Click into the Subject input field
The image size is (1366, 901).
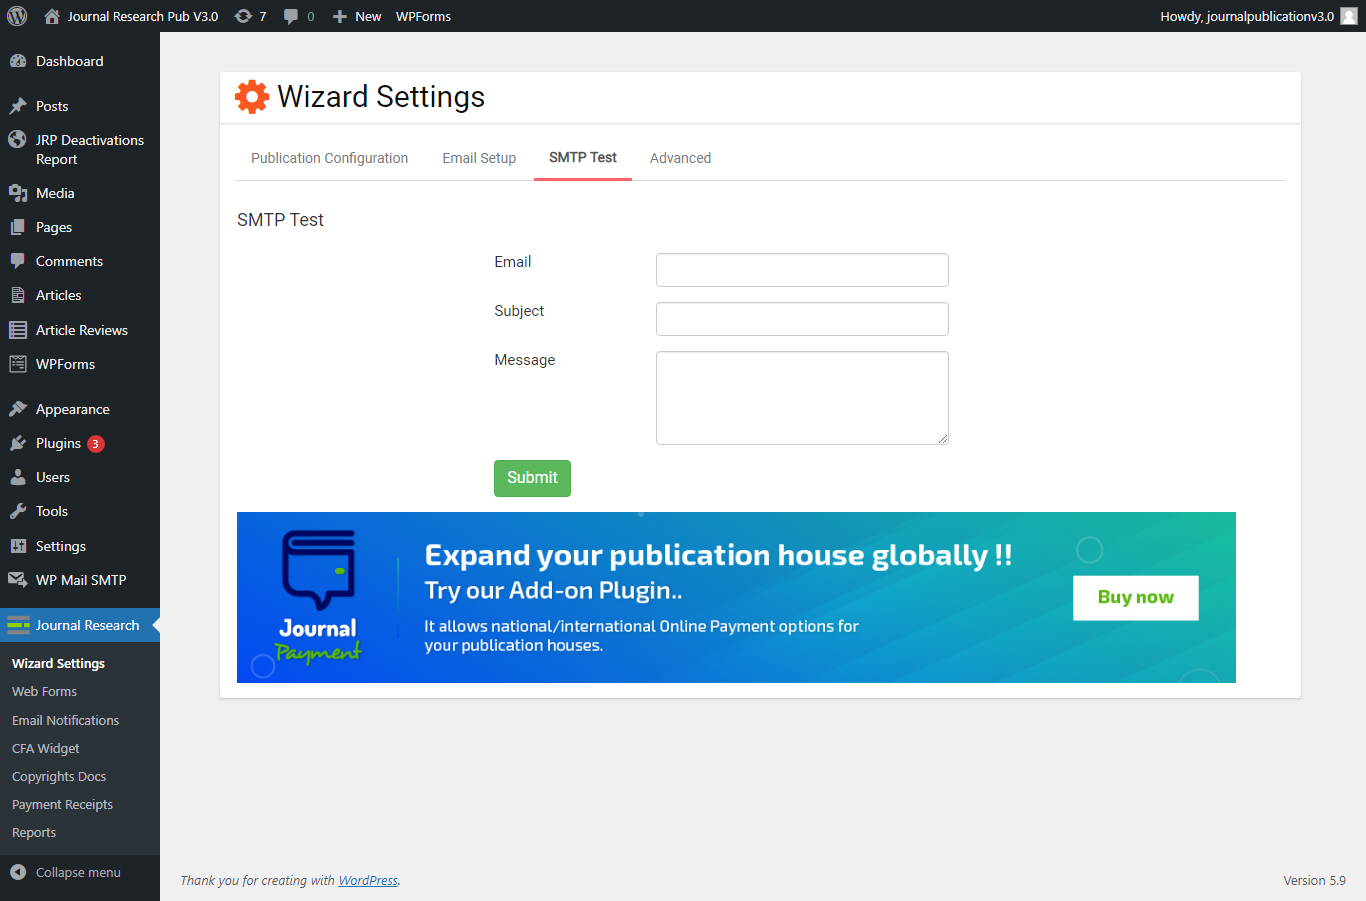click(x=802, y=319)
